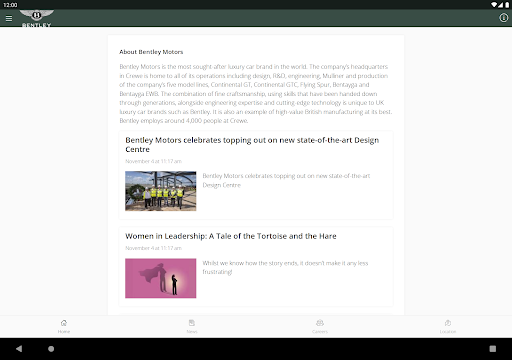Tap the pink superhero shadow thumbnail
Viewport: 512px width, 360px height.
coord(161,278)
